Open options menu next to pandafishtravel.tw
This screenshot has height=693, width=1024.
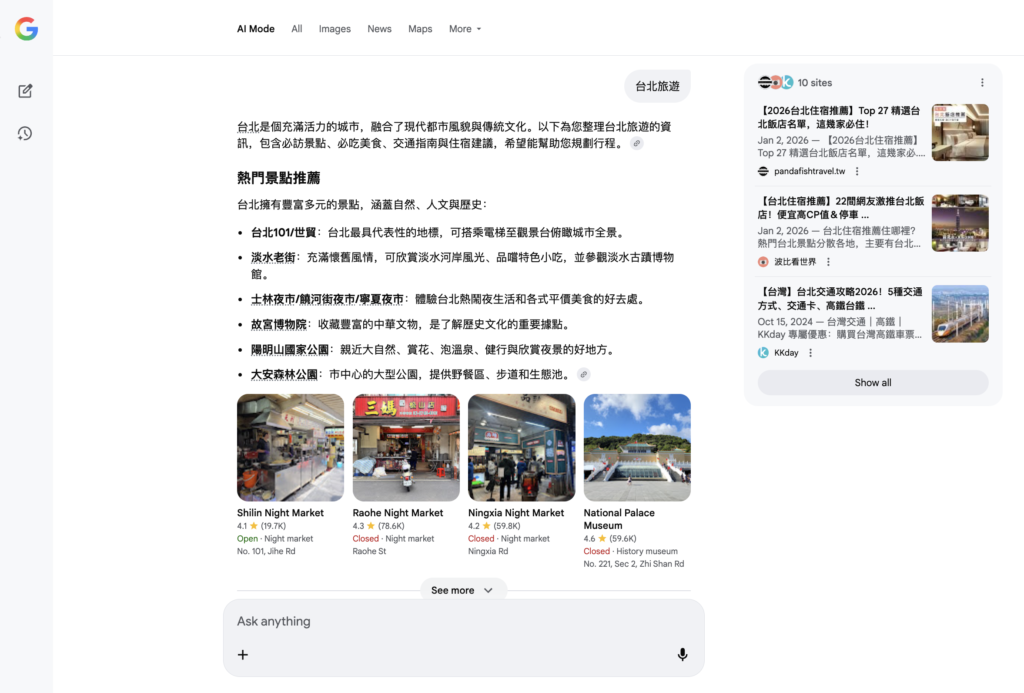click(x=857, y=171)
